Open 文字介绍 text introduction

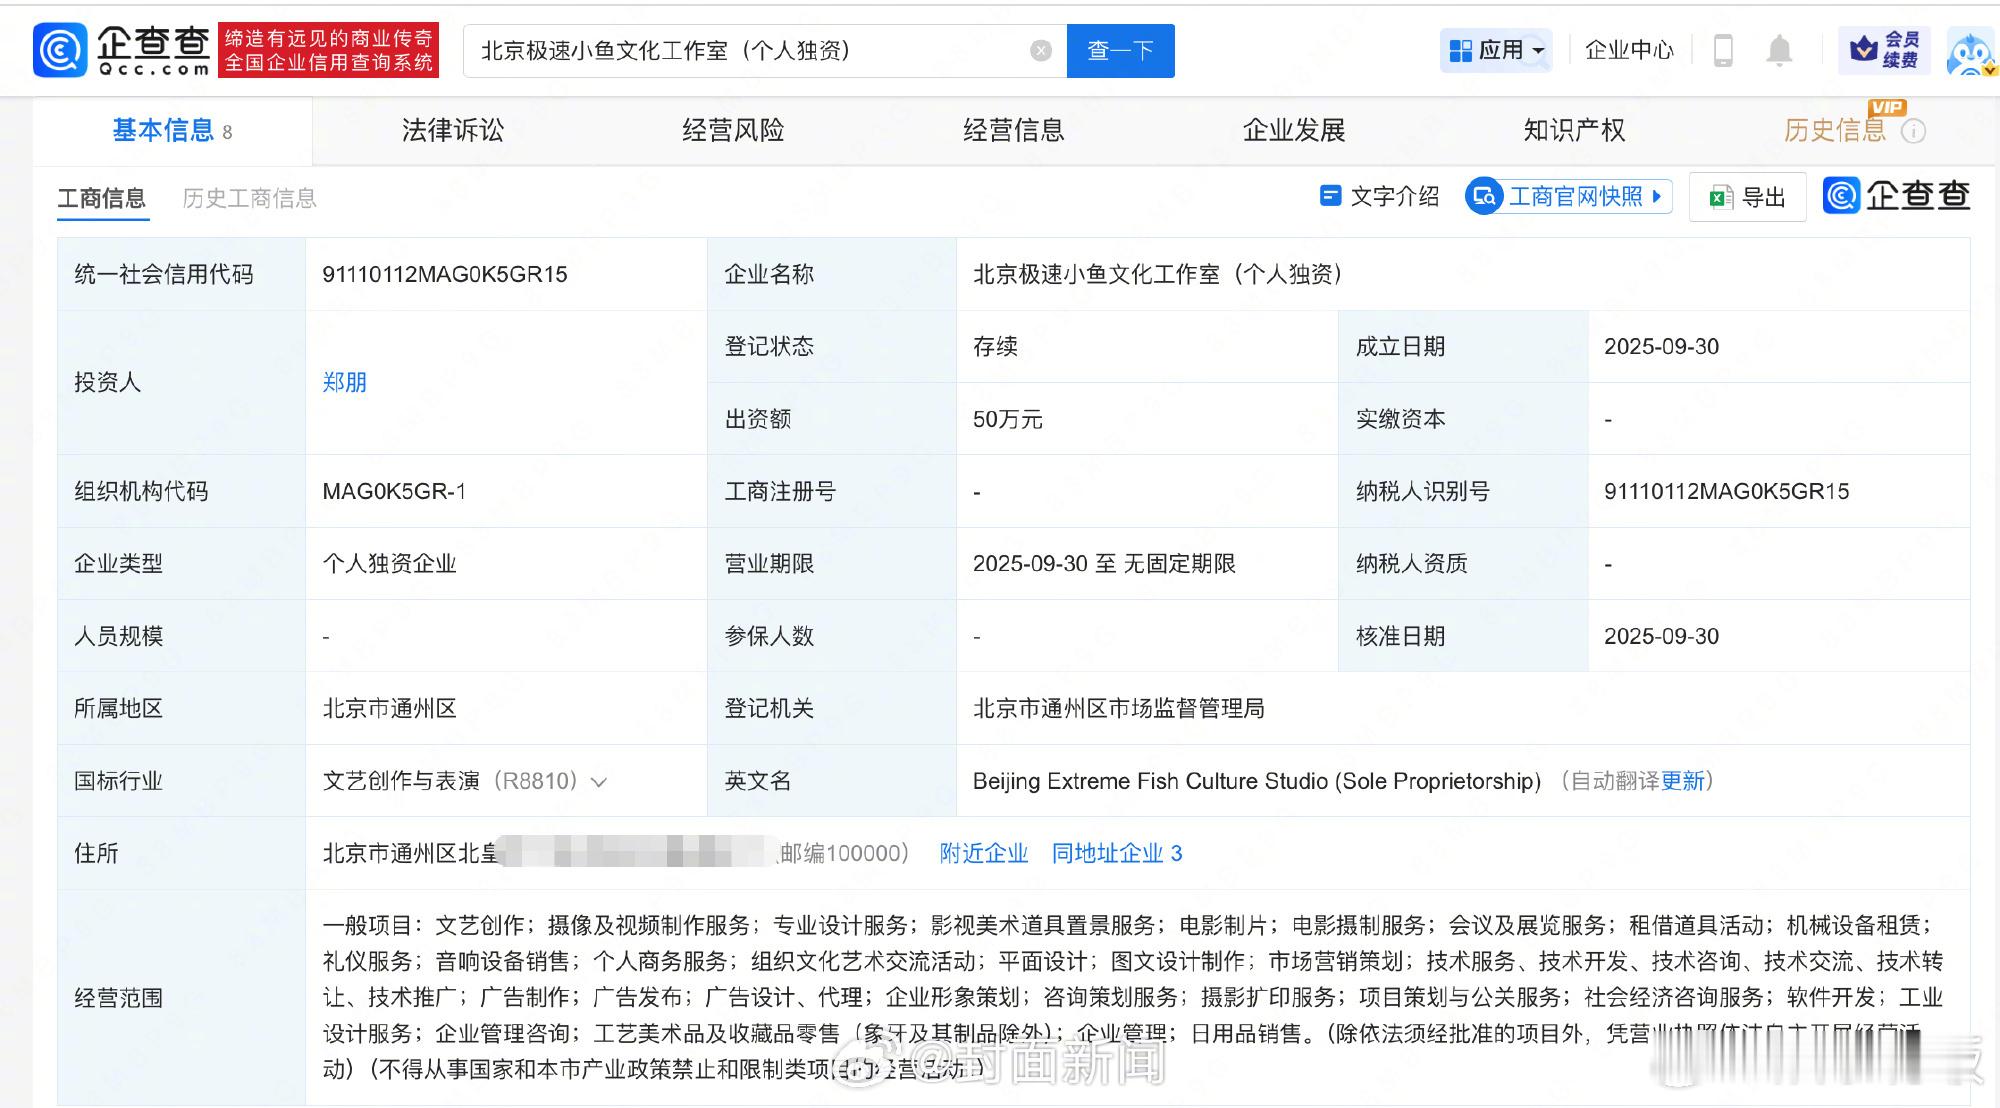coord(1380,196)
